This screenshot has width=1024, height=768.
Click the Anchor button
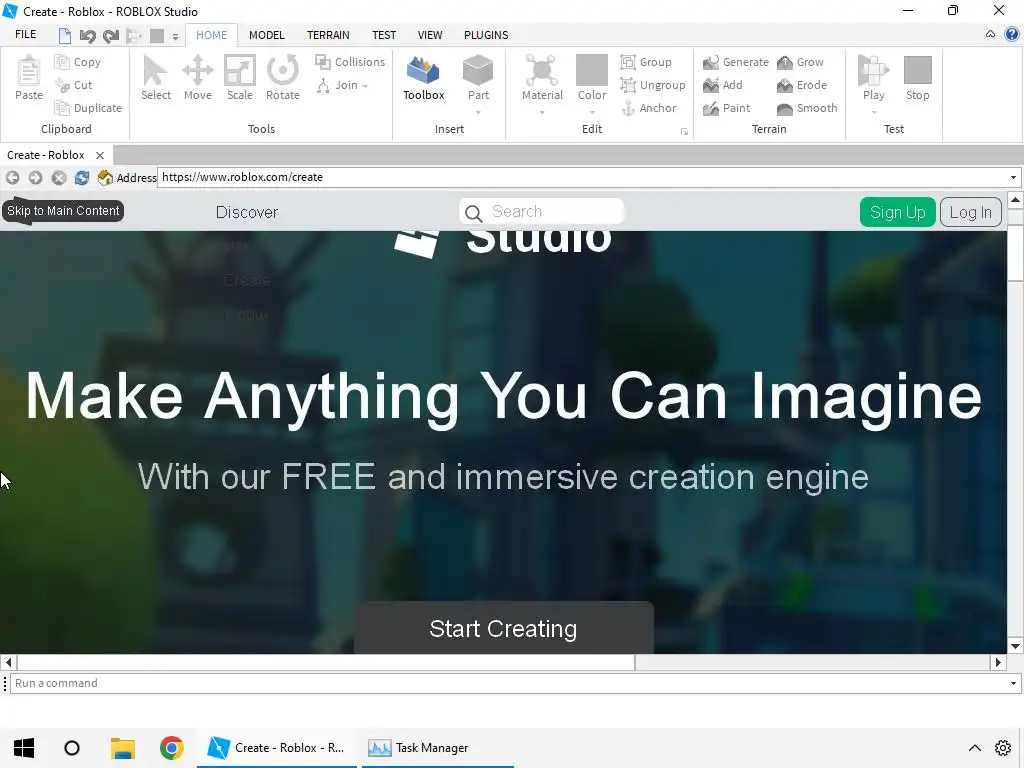click(648, 108)
